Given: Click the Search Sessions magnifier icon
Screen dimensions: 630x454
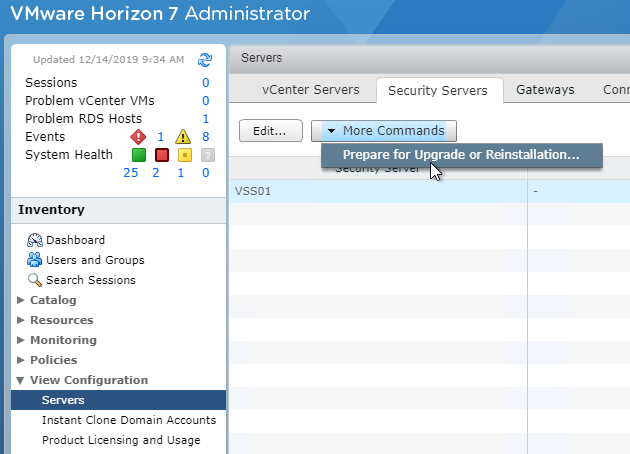Looking at the screenshot, I should [35, 280].
